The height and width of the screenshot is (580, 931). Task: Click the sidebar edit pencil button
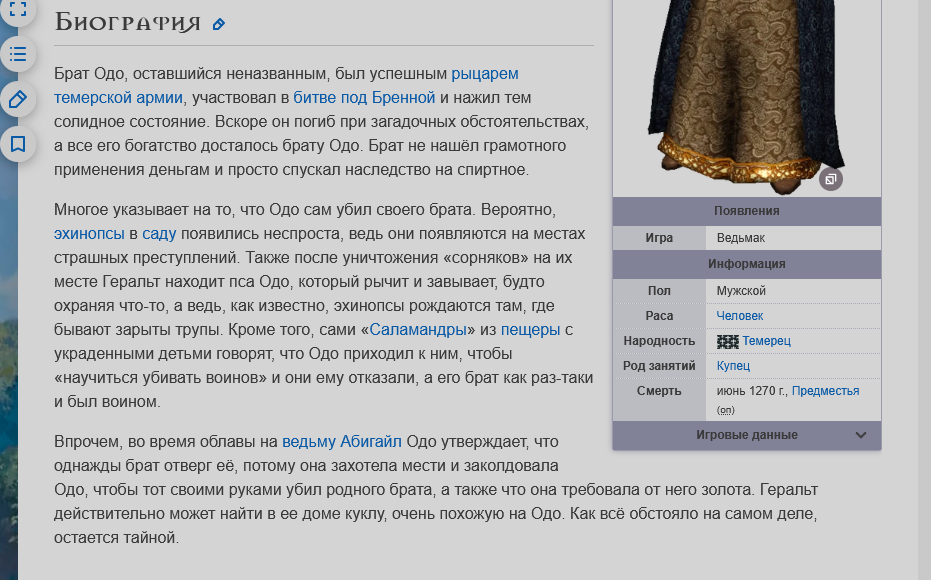click(18, 99)
